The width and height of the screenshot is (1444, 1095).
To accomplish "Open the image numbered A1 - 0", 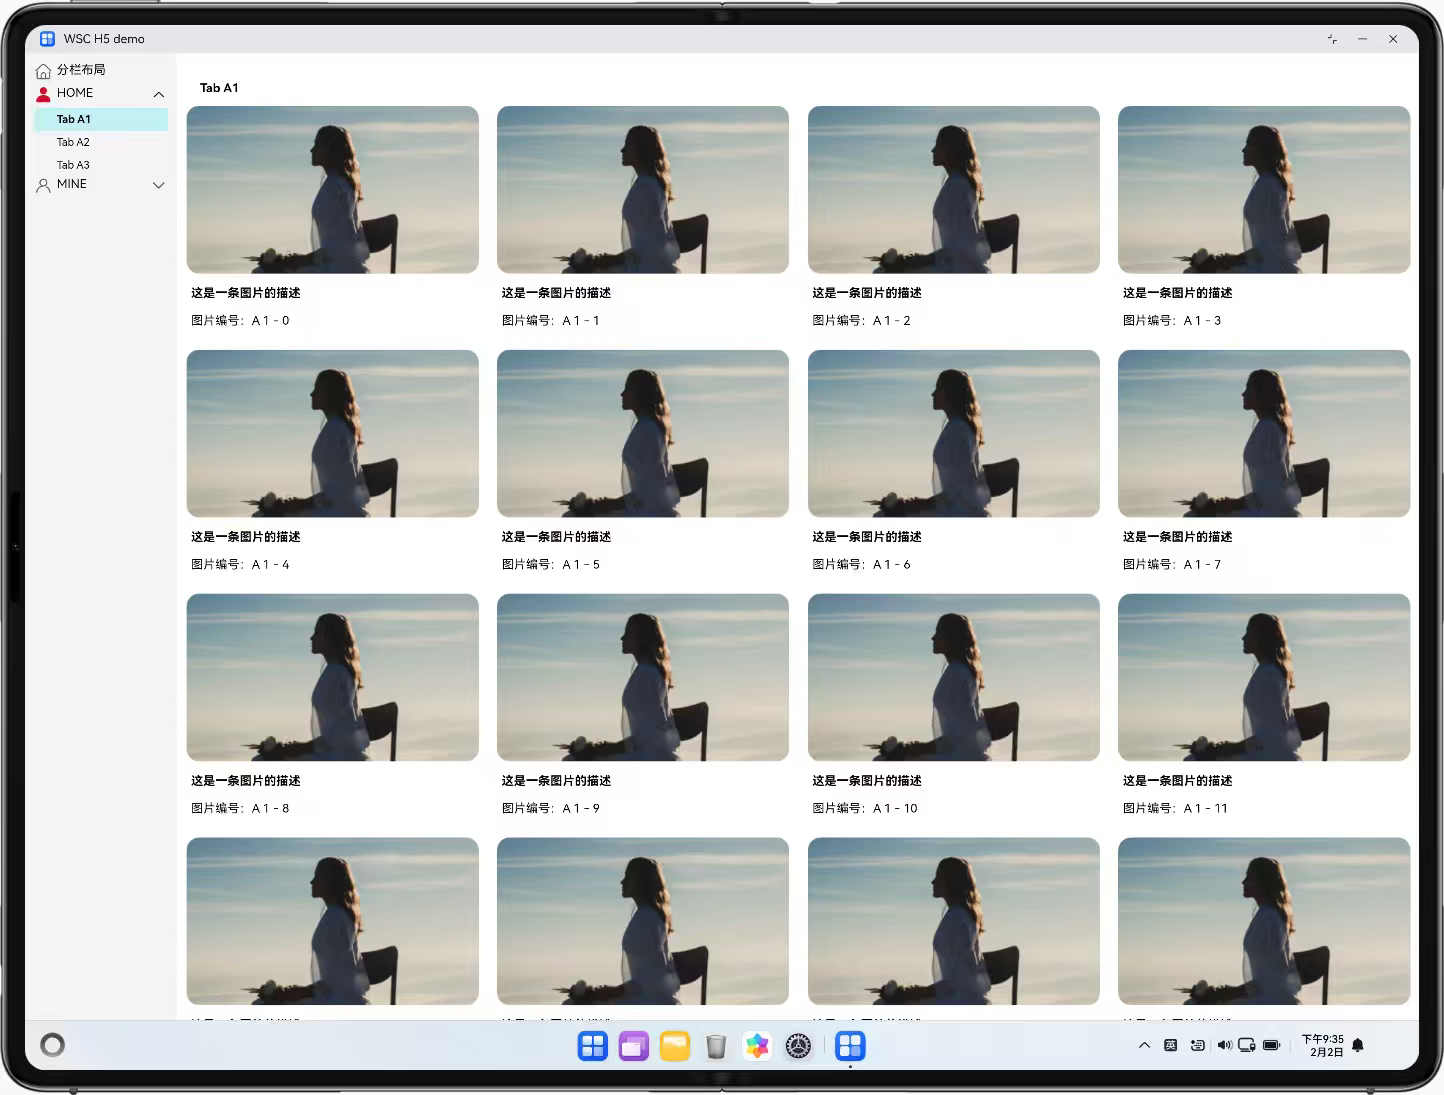I will (332, 190).
